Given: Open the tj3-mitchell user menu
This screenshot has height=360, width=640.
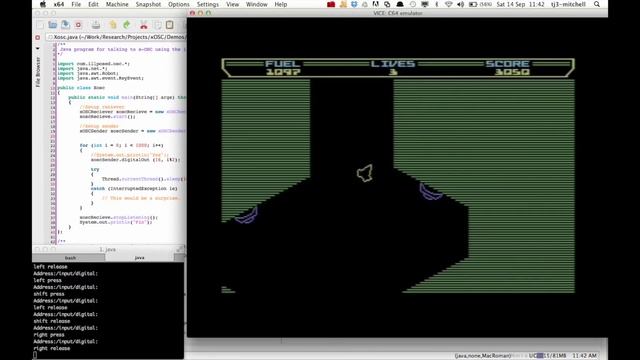Looking at the screenshot, I should tap(568, 4).
